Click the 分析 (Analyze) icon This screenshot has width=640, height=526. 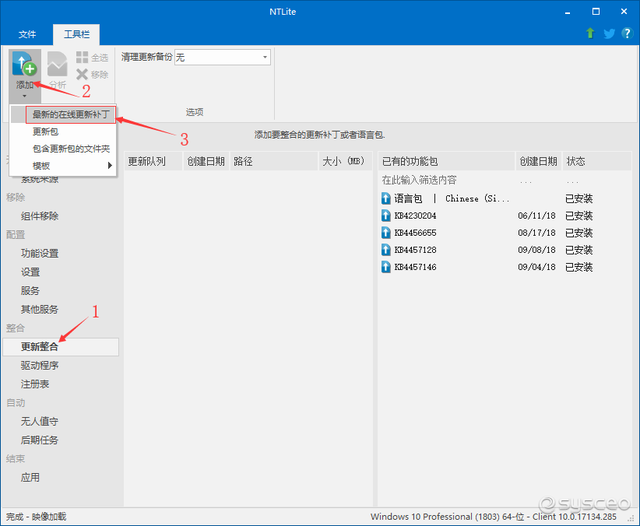click(x=57, y=64)
